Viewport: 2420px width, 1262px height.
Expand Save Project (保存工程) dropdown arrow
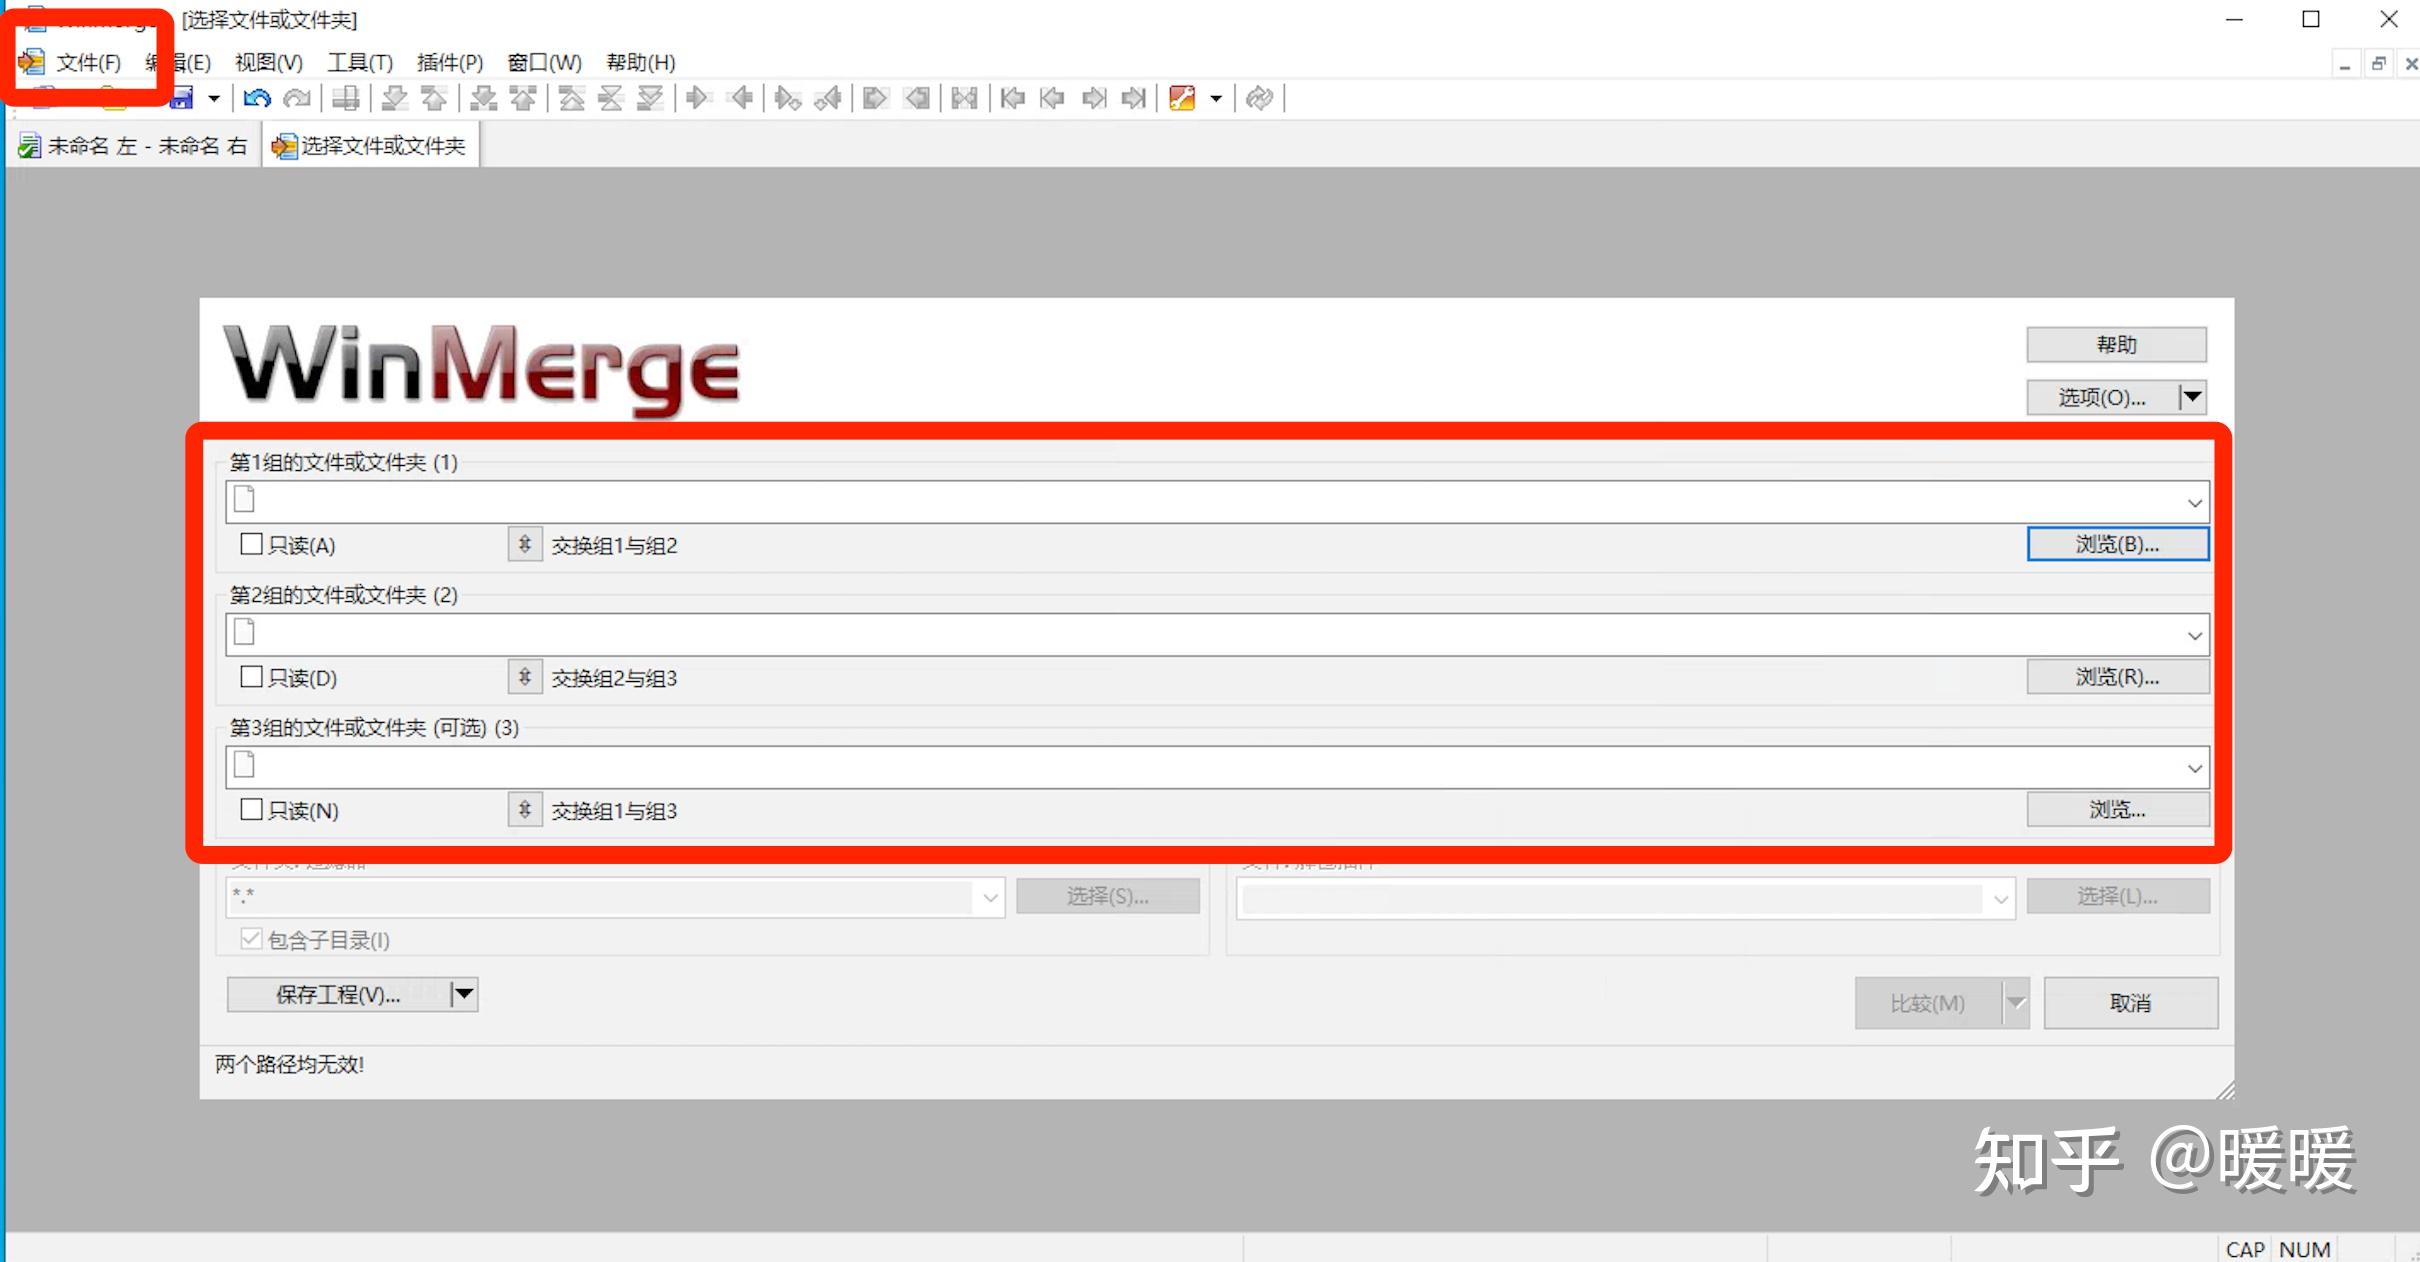pos(464,994)
